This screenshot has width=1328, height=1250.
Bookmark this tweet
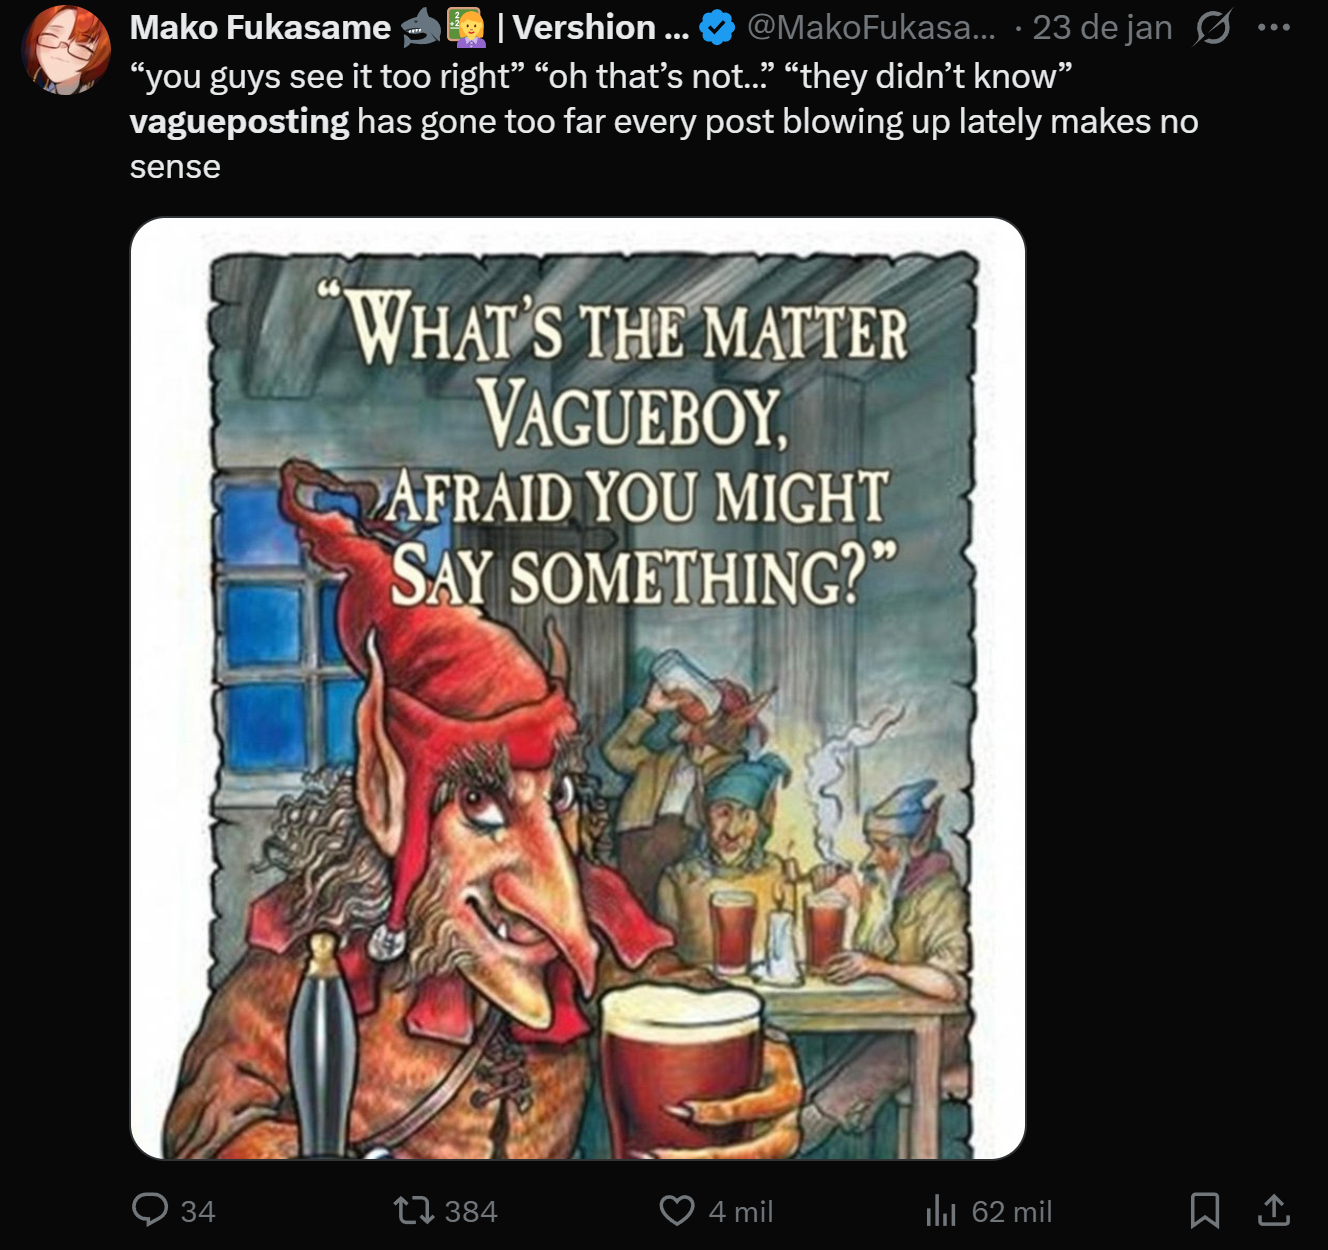(x=1206, y=1211)
